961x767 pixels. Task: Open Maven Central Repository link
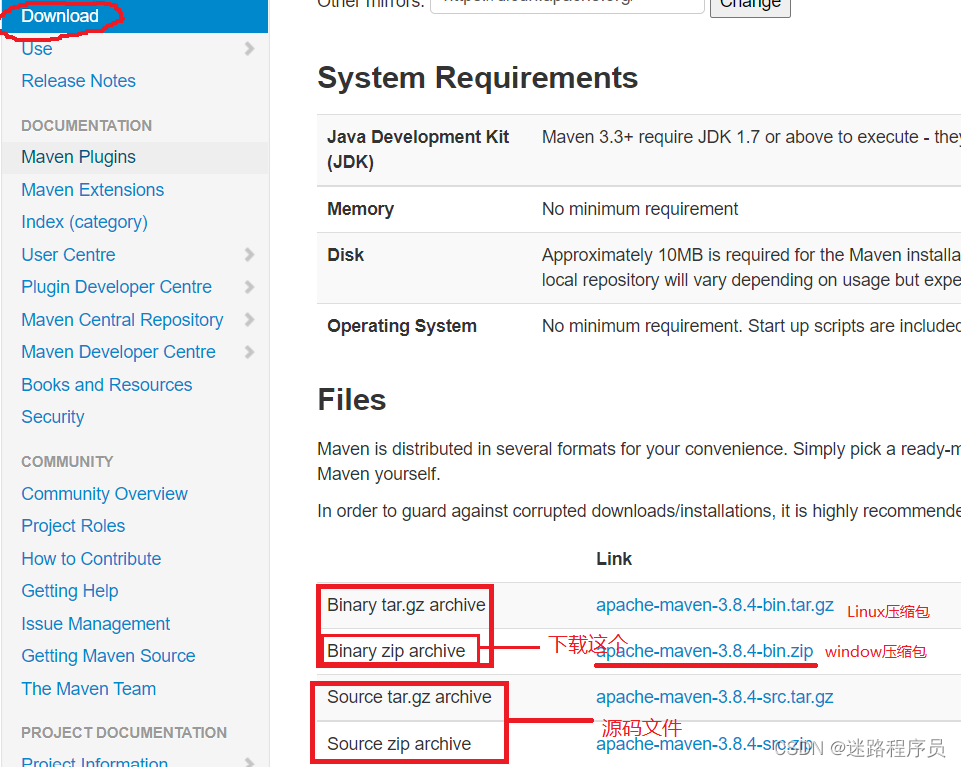[123, 319]
